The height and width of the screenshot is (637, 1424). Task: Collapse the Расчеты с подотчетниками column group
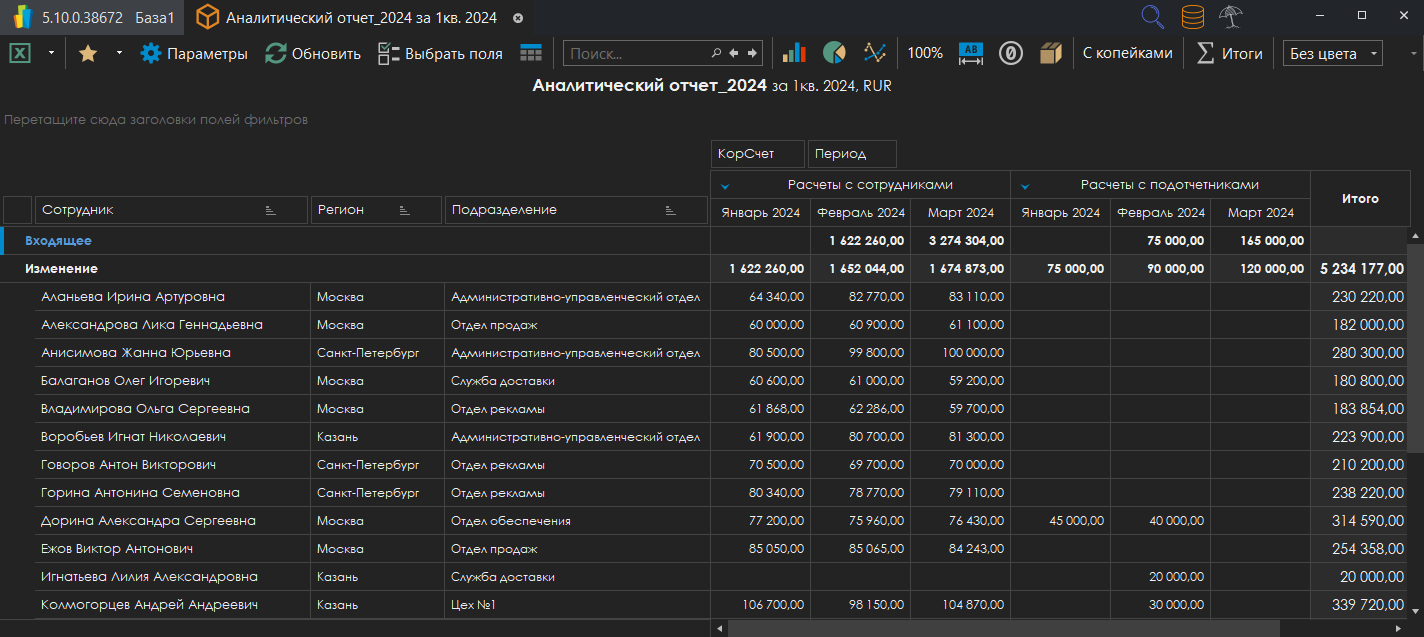(x=1026, y=185)
